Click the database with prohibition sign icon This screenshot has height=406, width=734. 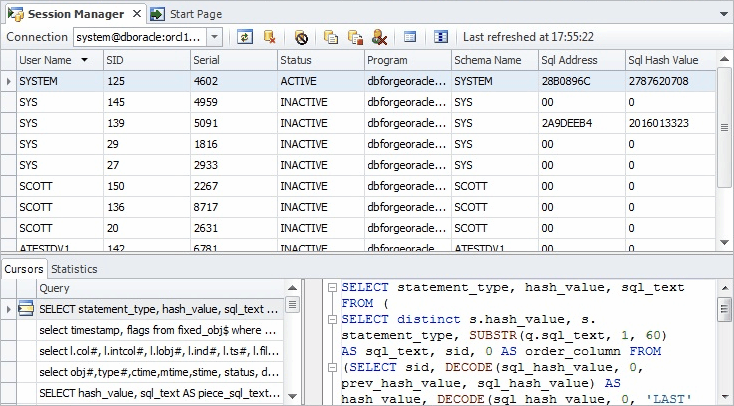(x=301, y=37)
